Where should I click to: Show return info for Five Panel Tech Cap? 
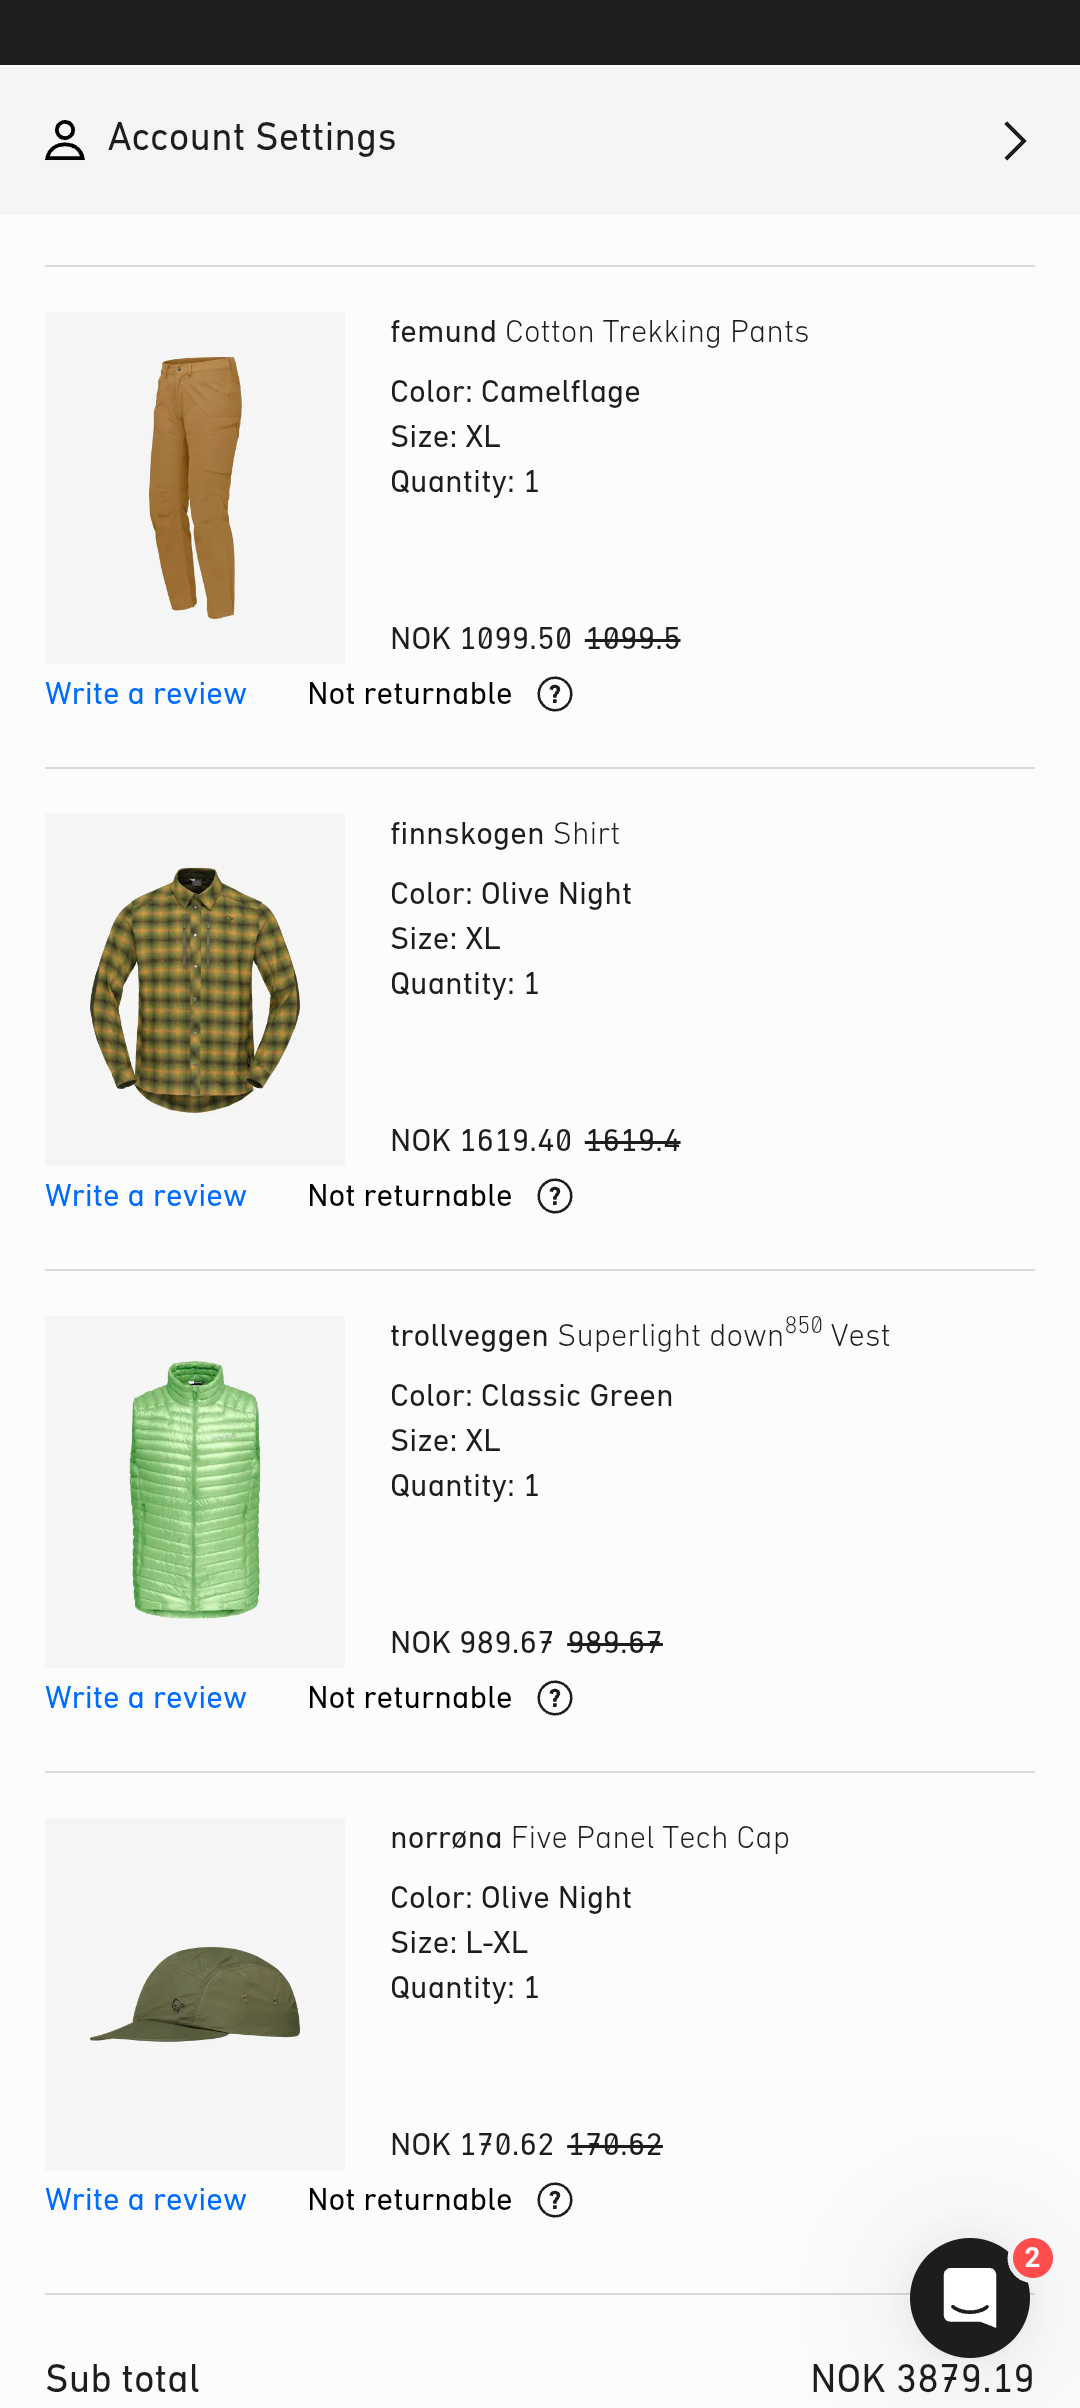(555, 2200)
